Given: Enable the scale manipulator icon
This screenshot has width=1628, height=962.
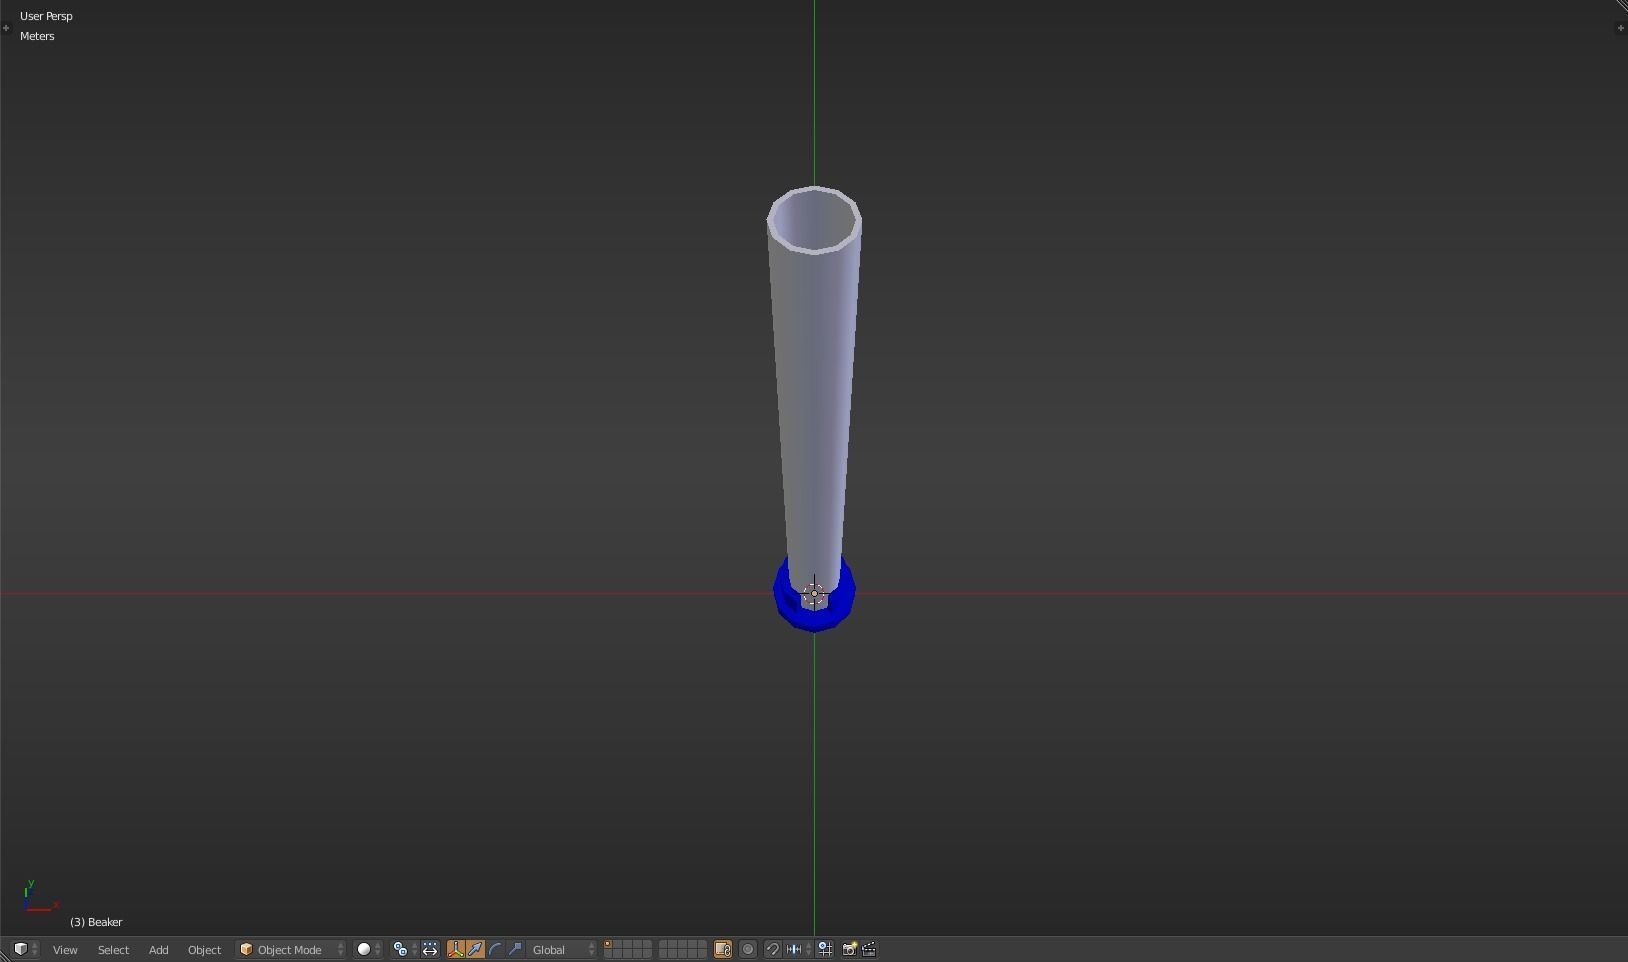Looking at the screenshot, I should 515,949.
